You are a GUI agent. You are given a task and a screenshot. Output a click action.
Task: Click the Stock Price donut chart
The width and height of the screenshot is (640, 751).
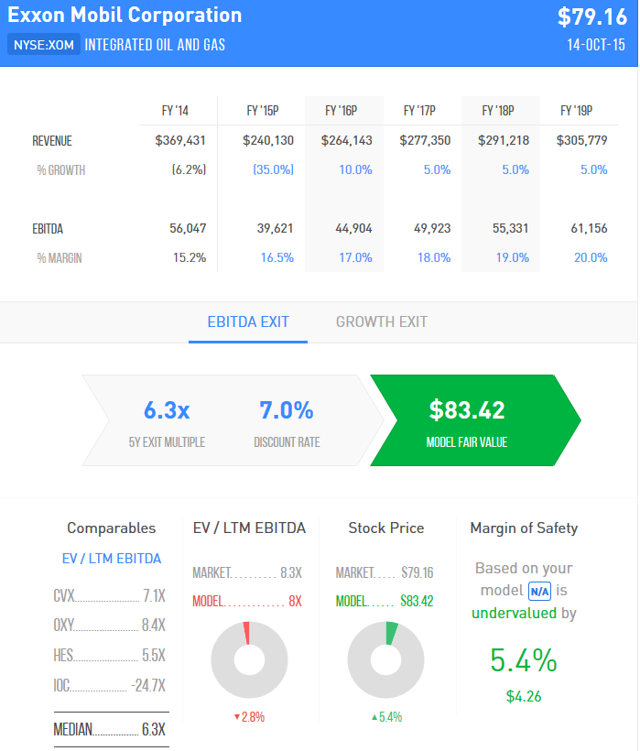click(x=386, y=660)
